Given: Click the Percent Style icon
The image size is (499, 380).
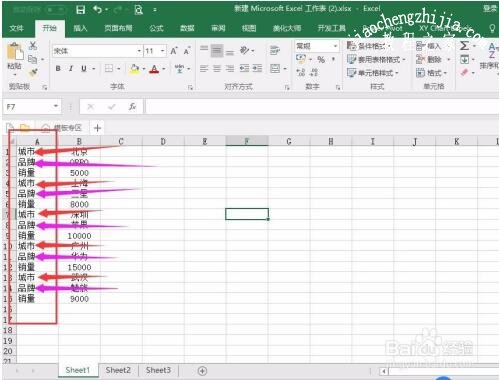Looking at the screenshot, I should [321, 60].
